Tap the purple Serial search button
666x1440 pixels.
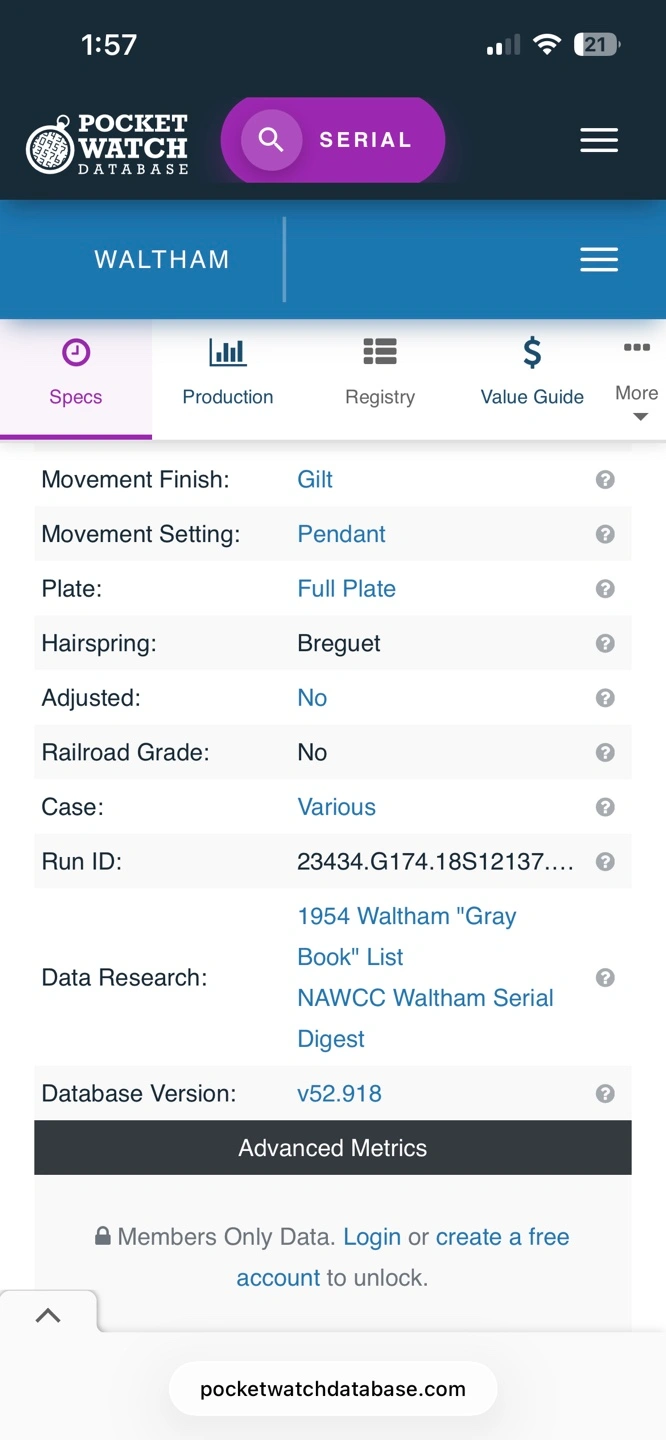pos(333,140)
